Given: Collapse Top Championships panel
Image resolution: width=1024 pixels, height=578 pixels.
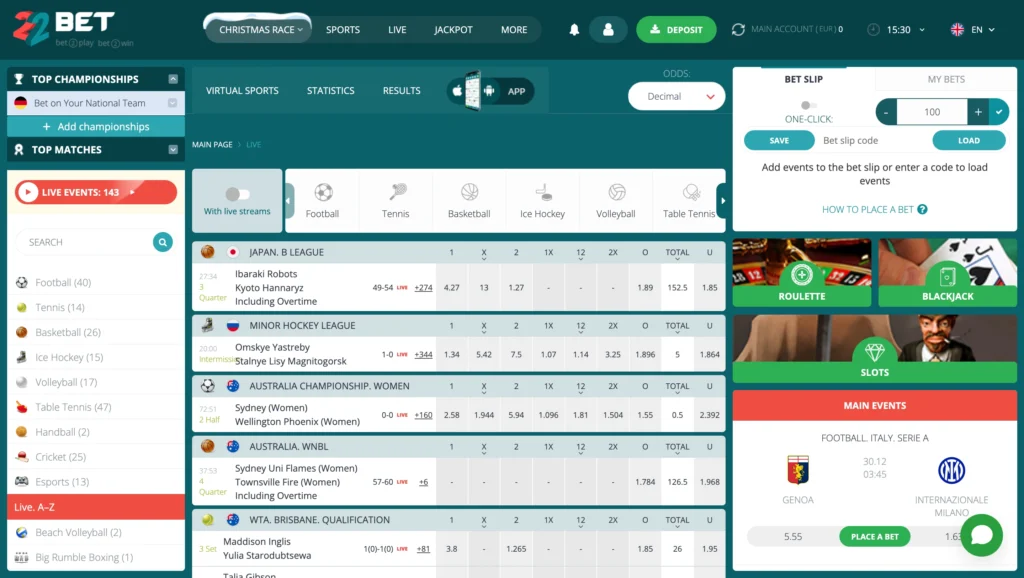Looking at the screenshot, I should tap(173, 79).
